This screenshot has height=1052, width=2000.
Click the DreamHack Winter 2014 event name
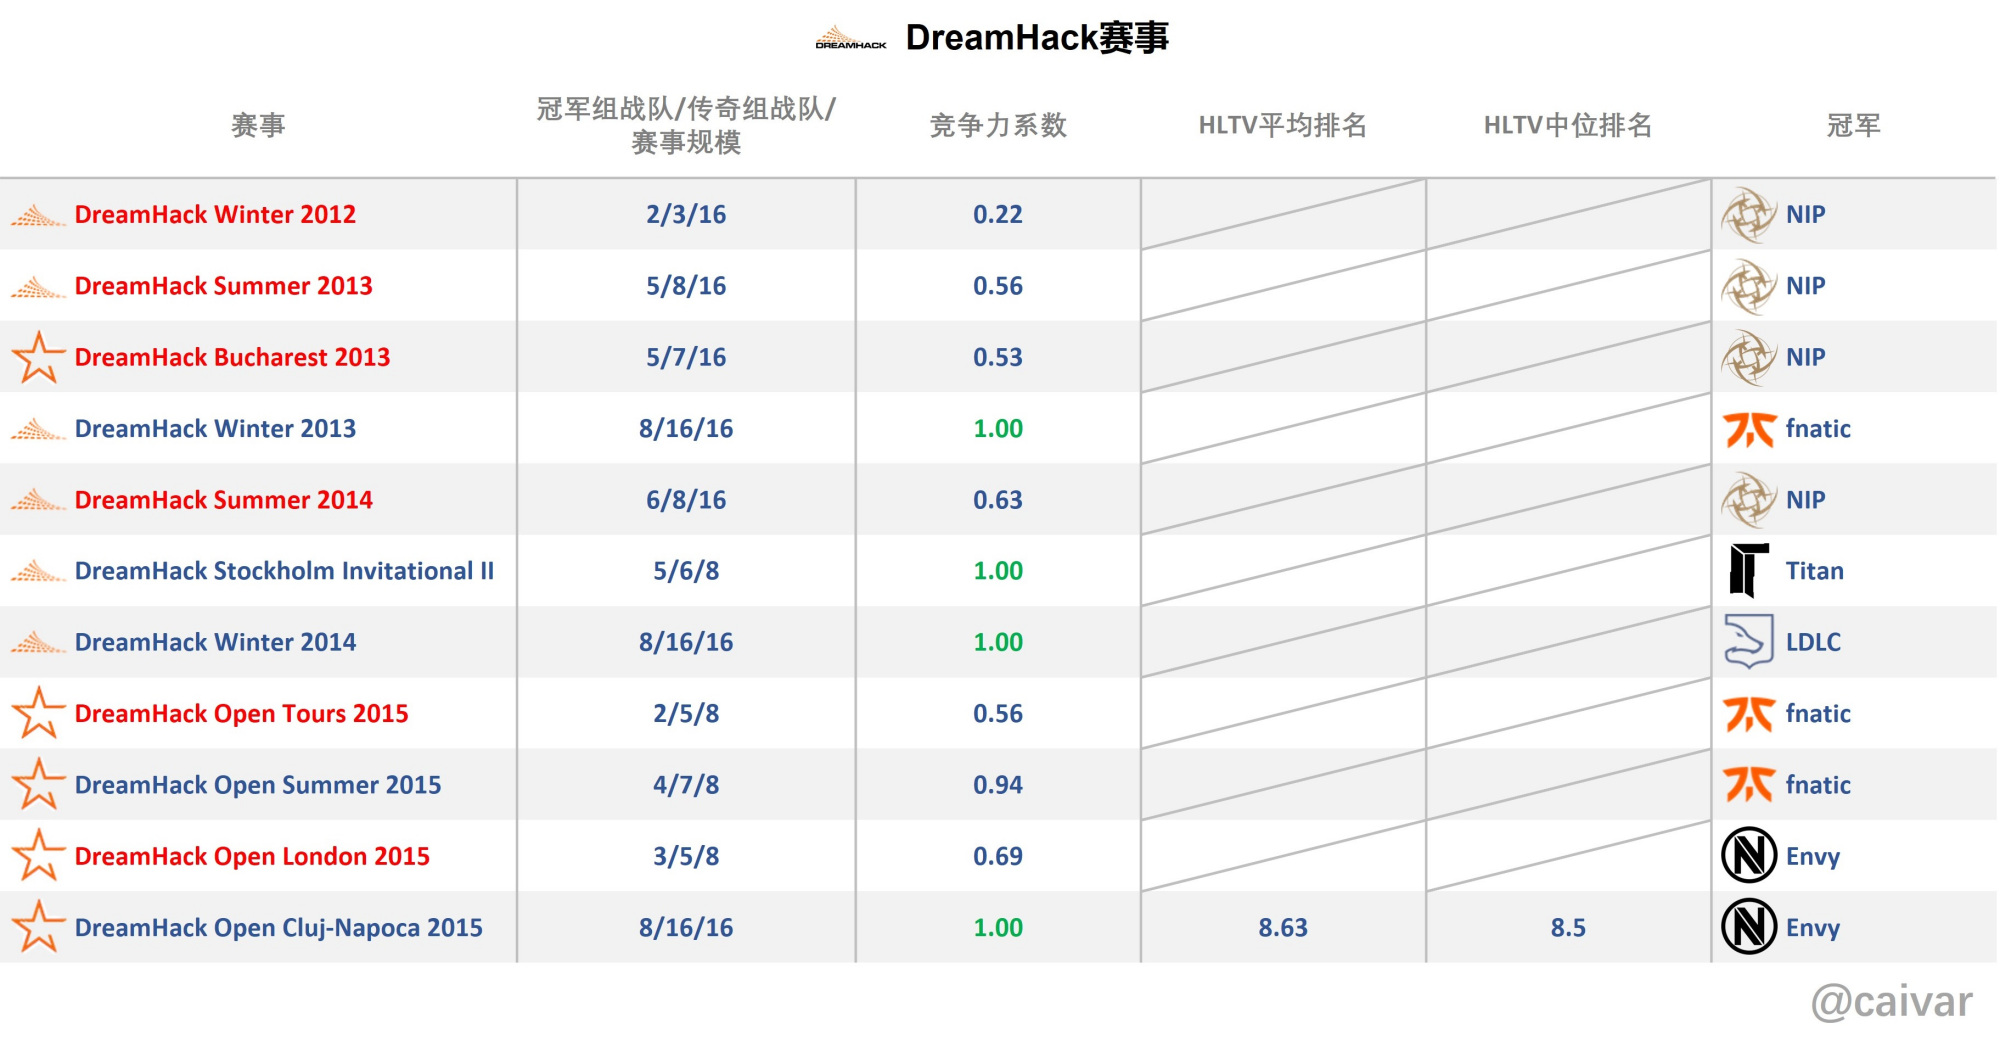pyautogui.click(x=215, y=642)
